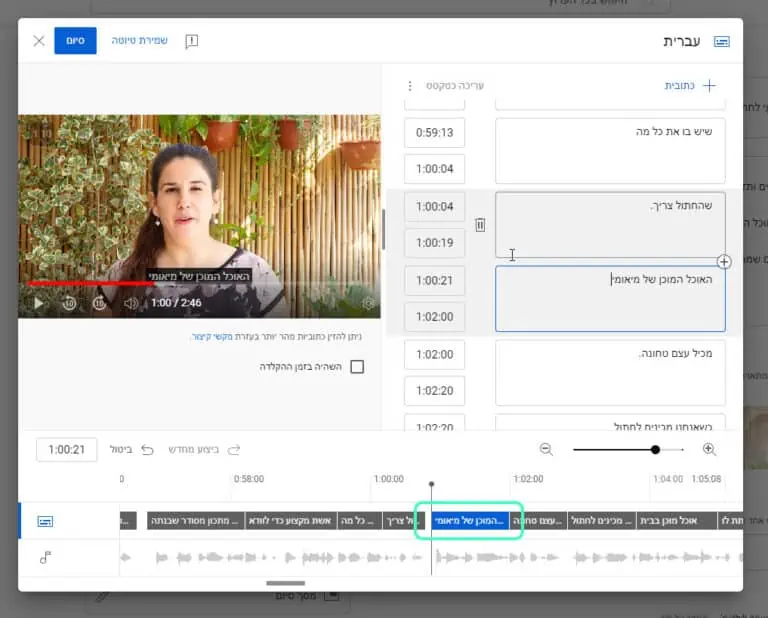Screen dimensions: 768x618
Task: Edit start time 0:59:13 field
Action: point(434,133)
